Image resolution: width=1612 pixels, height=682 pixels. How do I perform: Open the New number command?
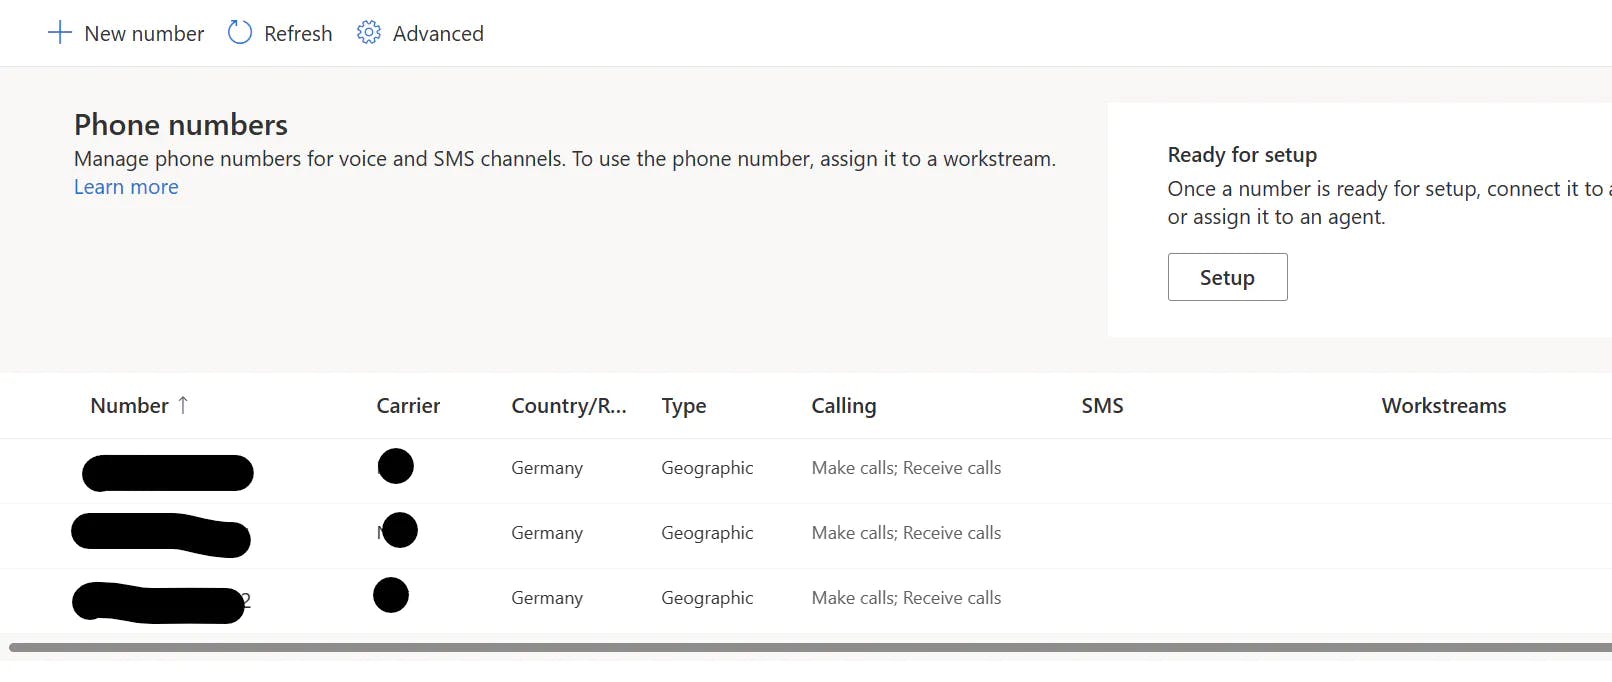pyautogui.click(x=126, y=33)
